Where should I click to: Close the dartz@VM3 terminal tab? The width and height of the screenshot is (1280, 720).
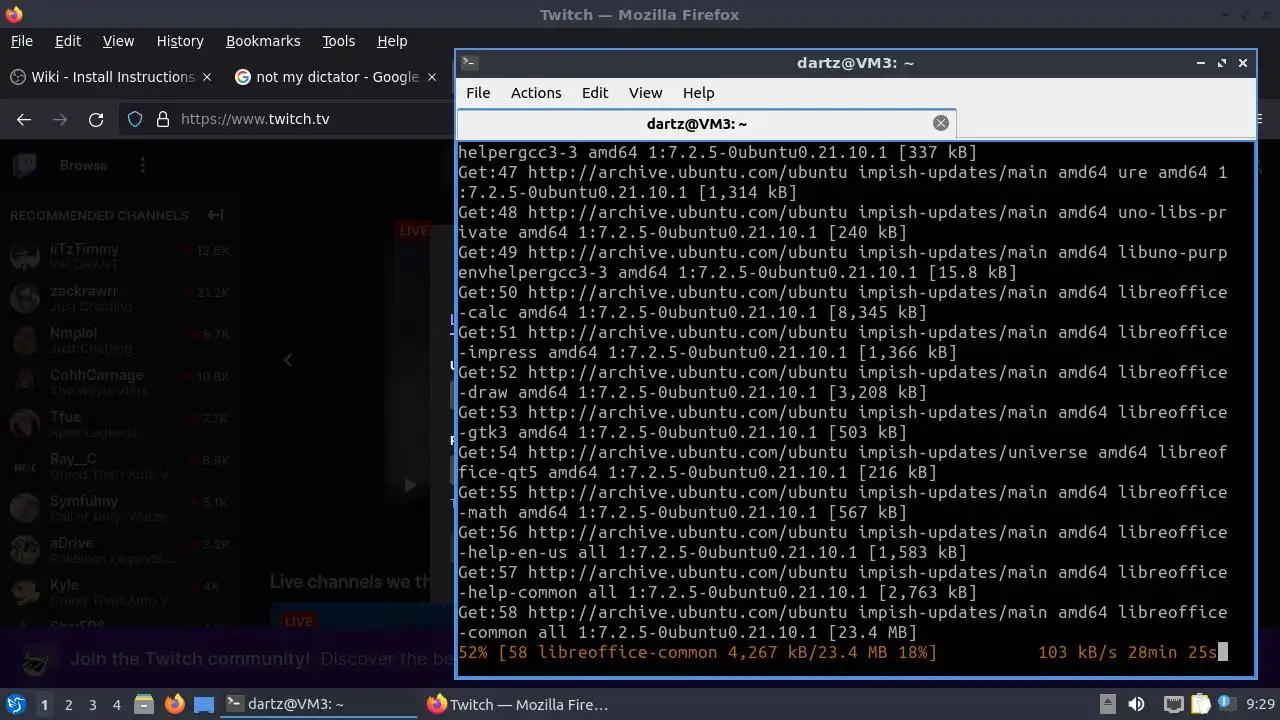pyautogui.click(x=940, y=123)
